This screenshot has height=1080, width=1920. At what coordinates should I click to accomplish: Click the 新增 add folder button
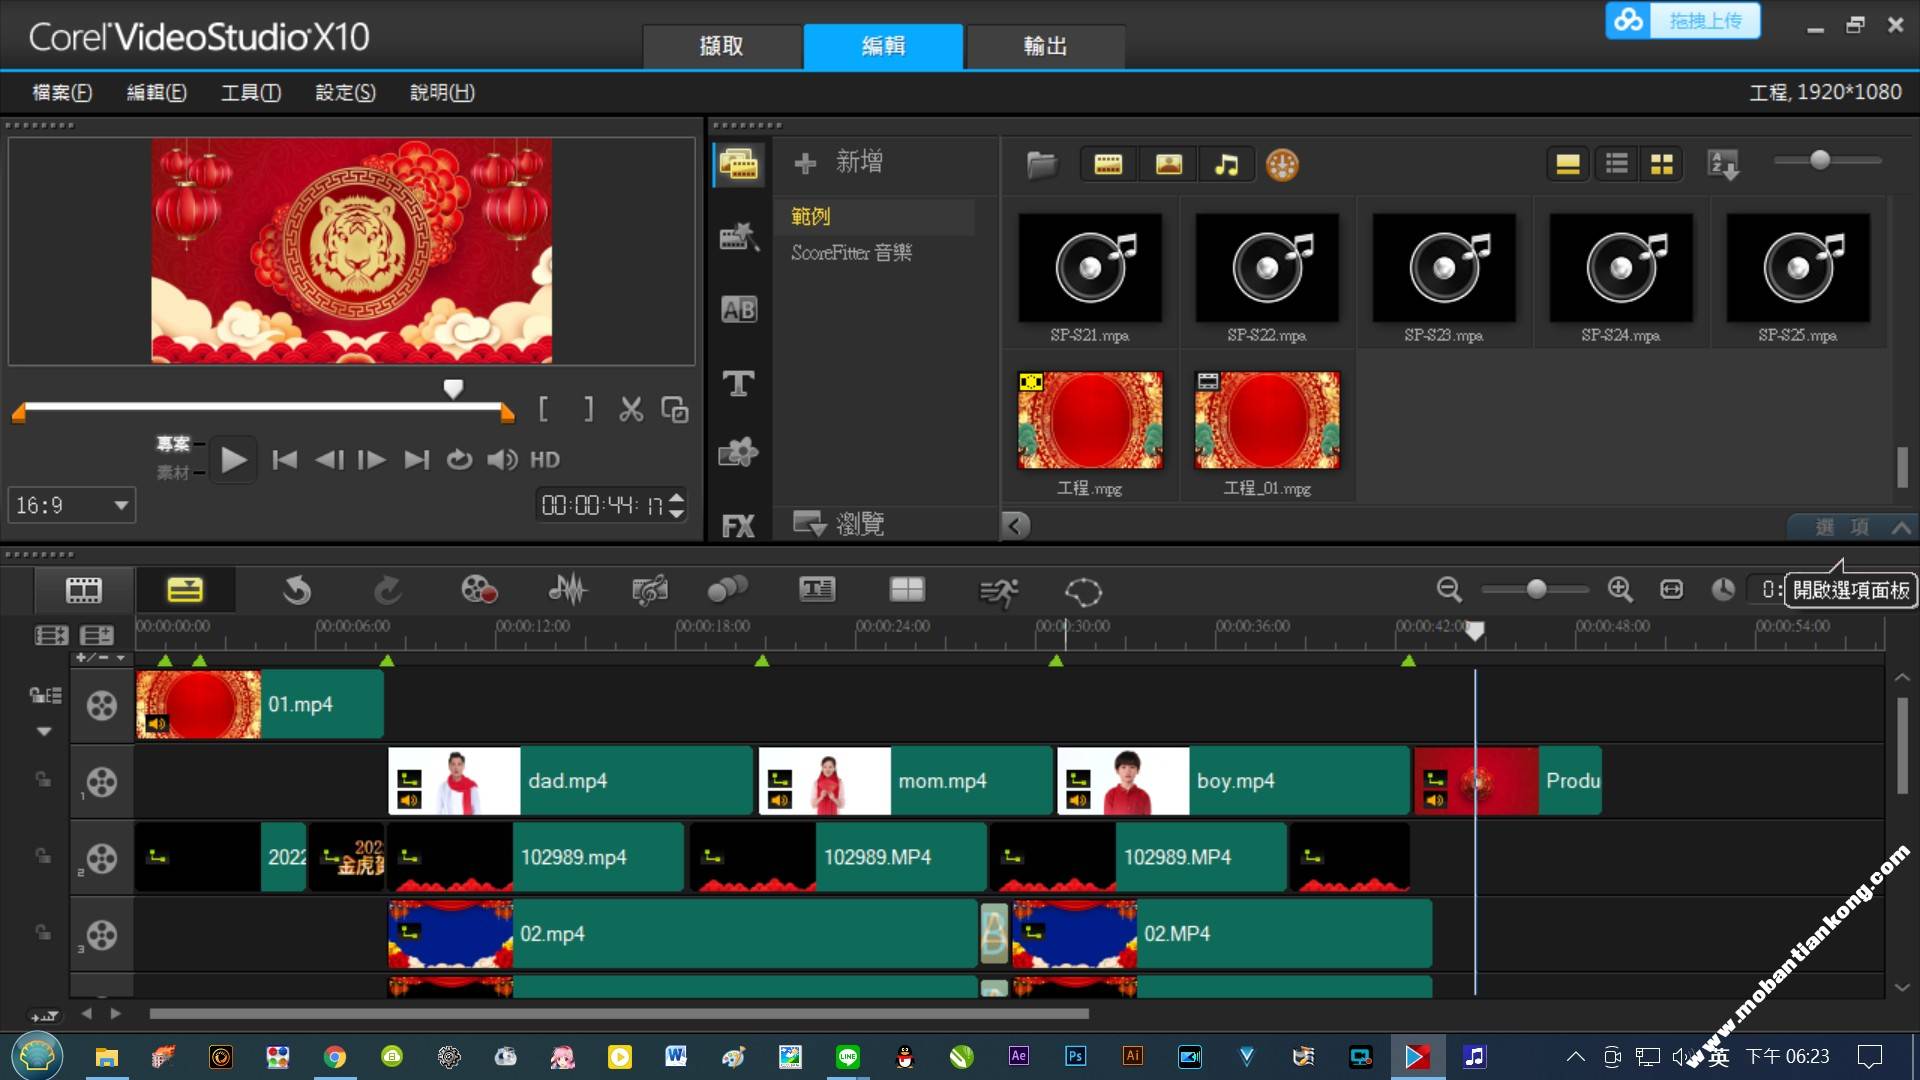[838, 162]
